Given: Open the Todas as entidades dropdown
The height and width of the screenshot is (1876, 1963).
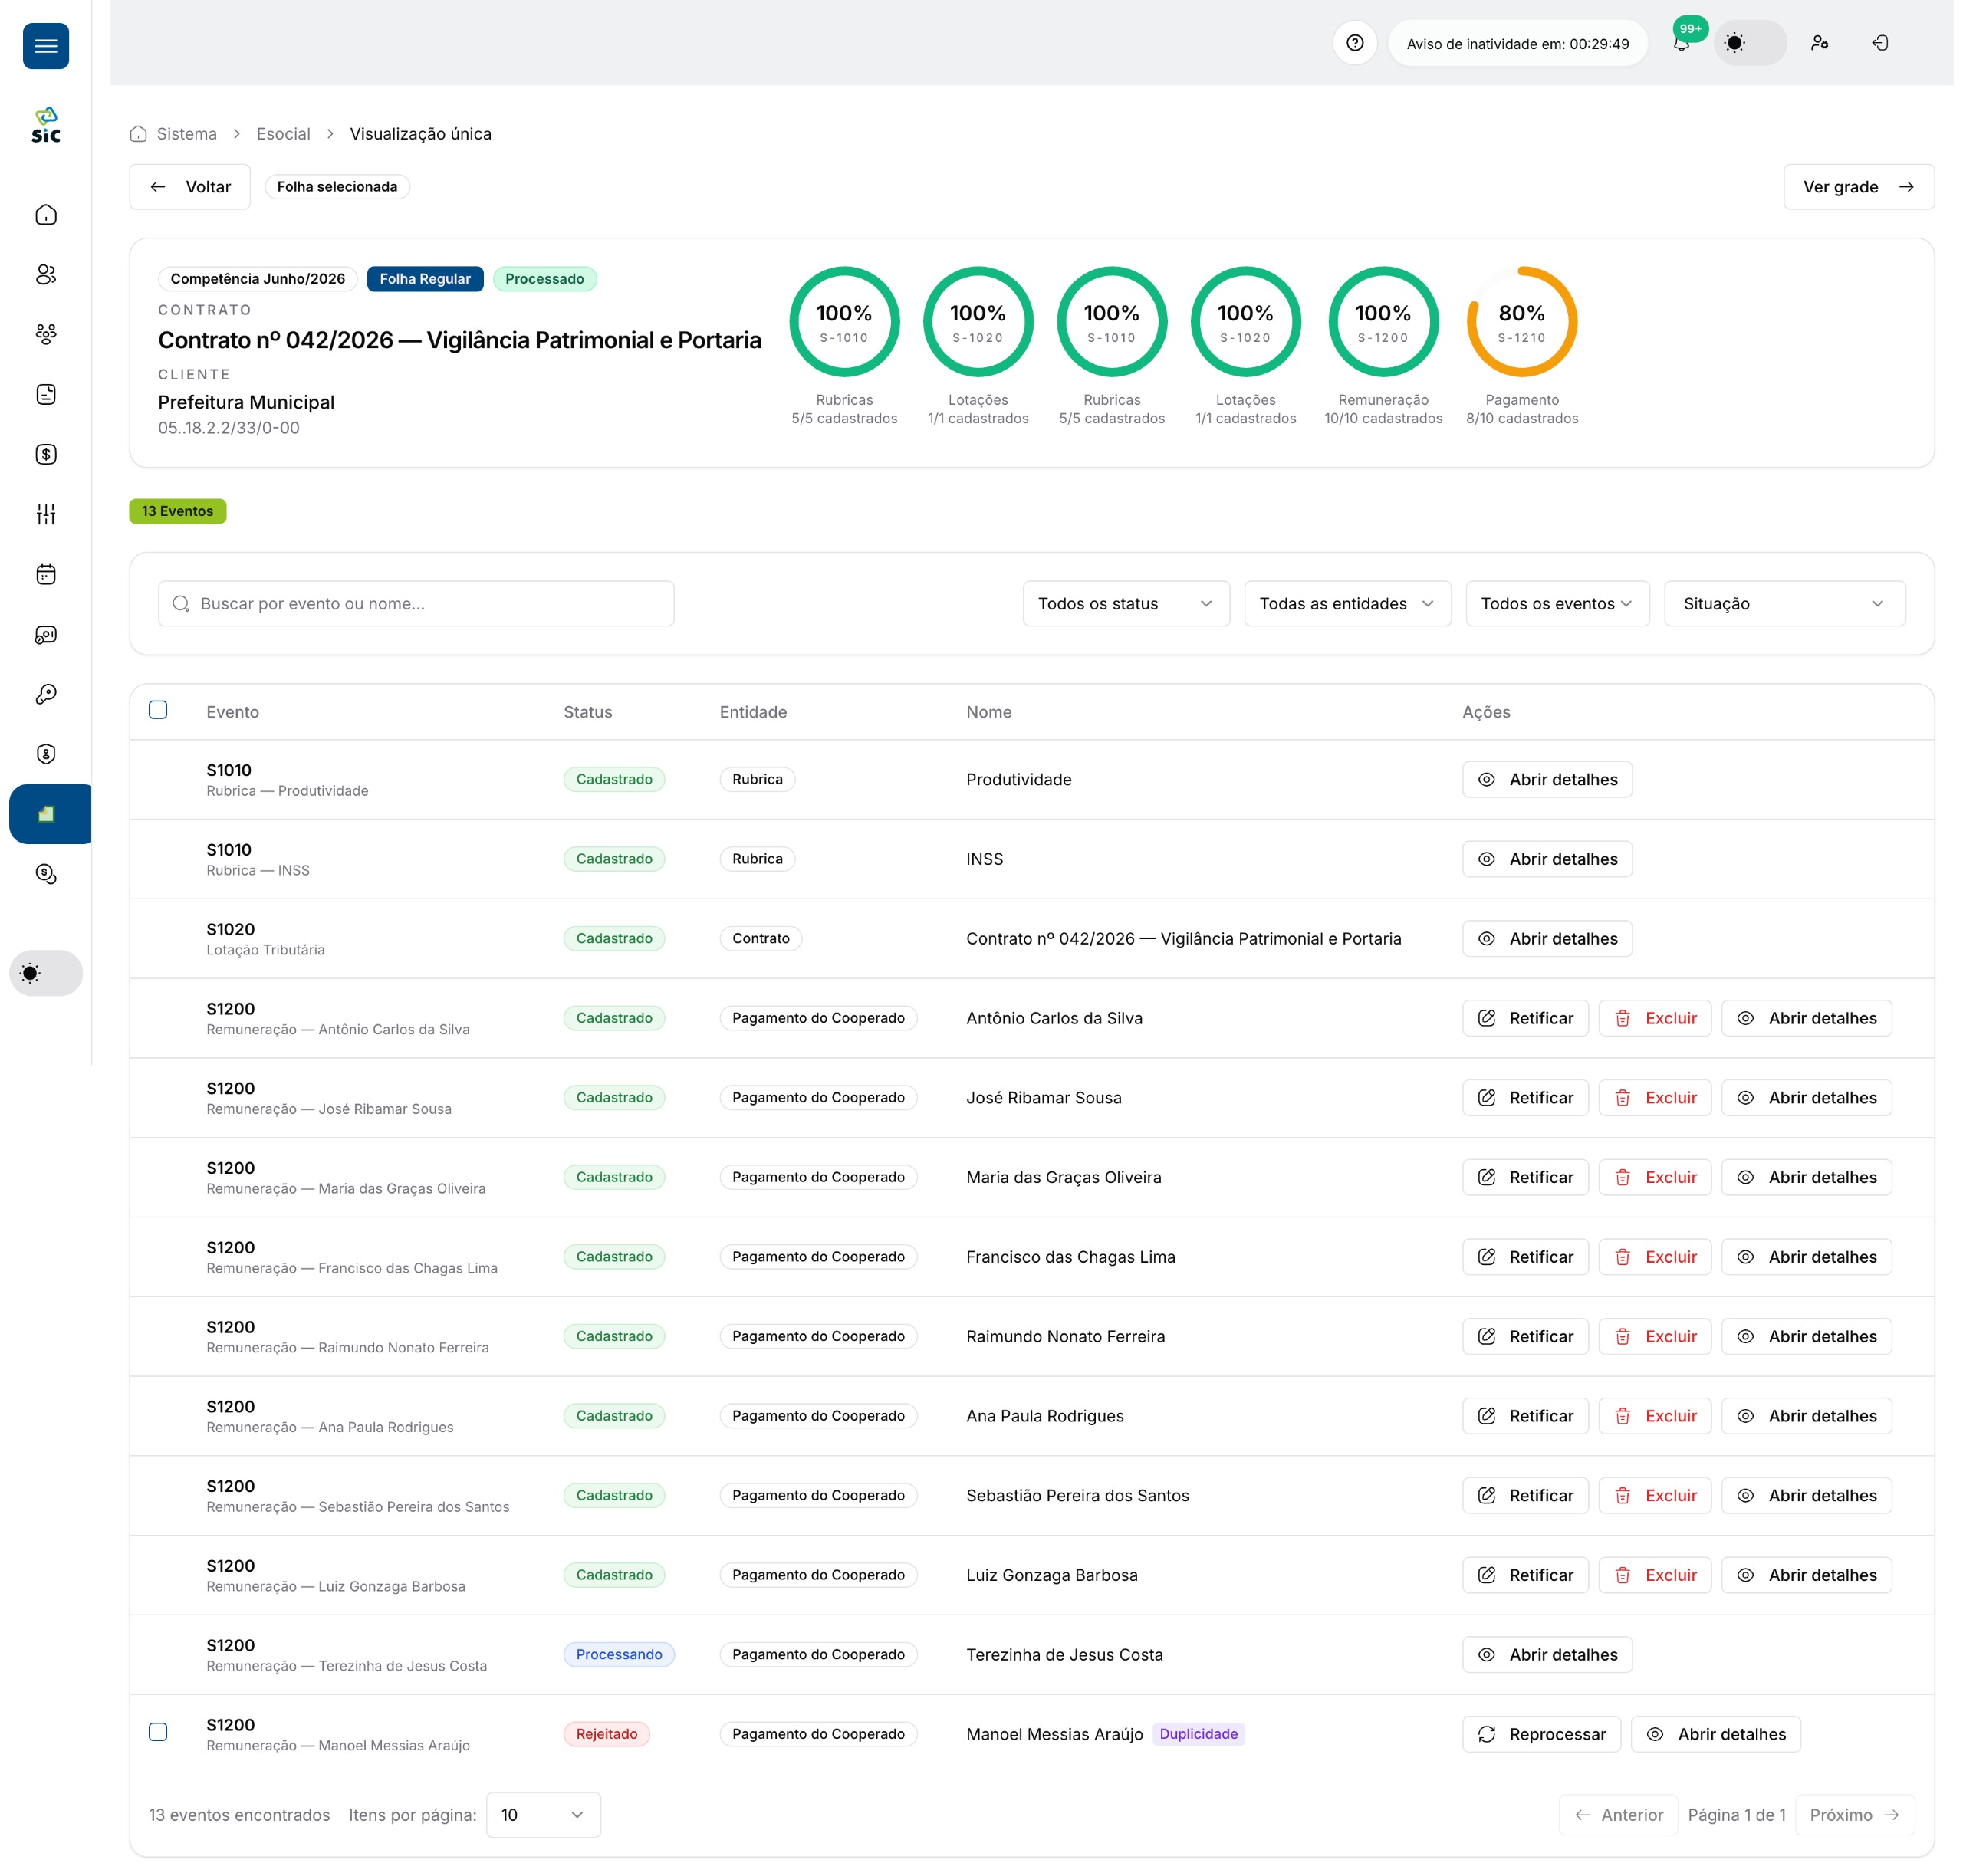Looking at the screenshot, I should [x=1347, y=604].
